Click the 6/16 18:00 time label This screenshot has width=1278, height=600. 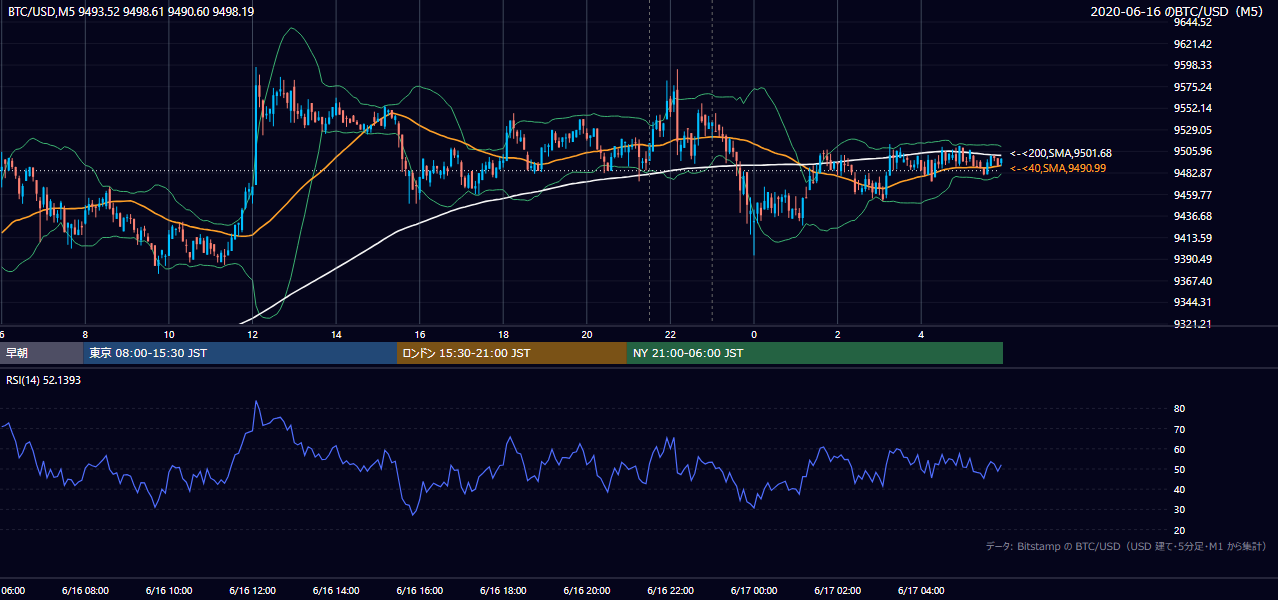[503, 590]
